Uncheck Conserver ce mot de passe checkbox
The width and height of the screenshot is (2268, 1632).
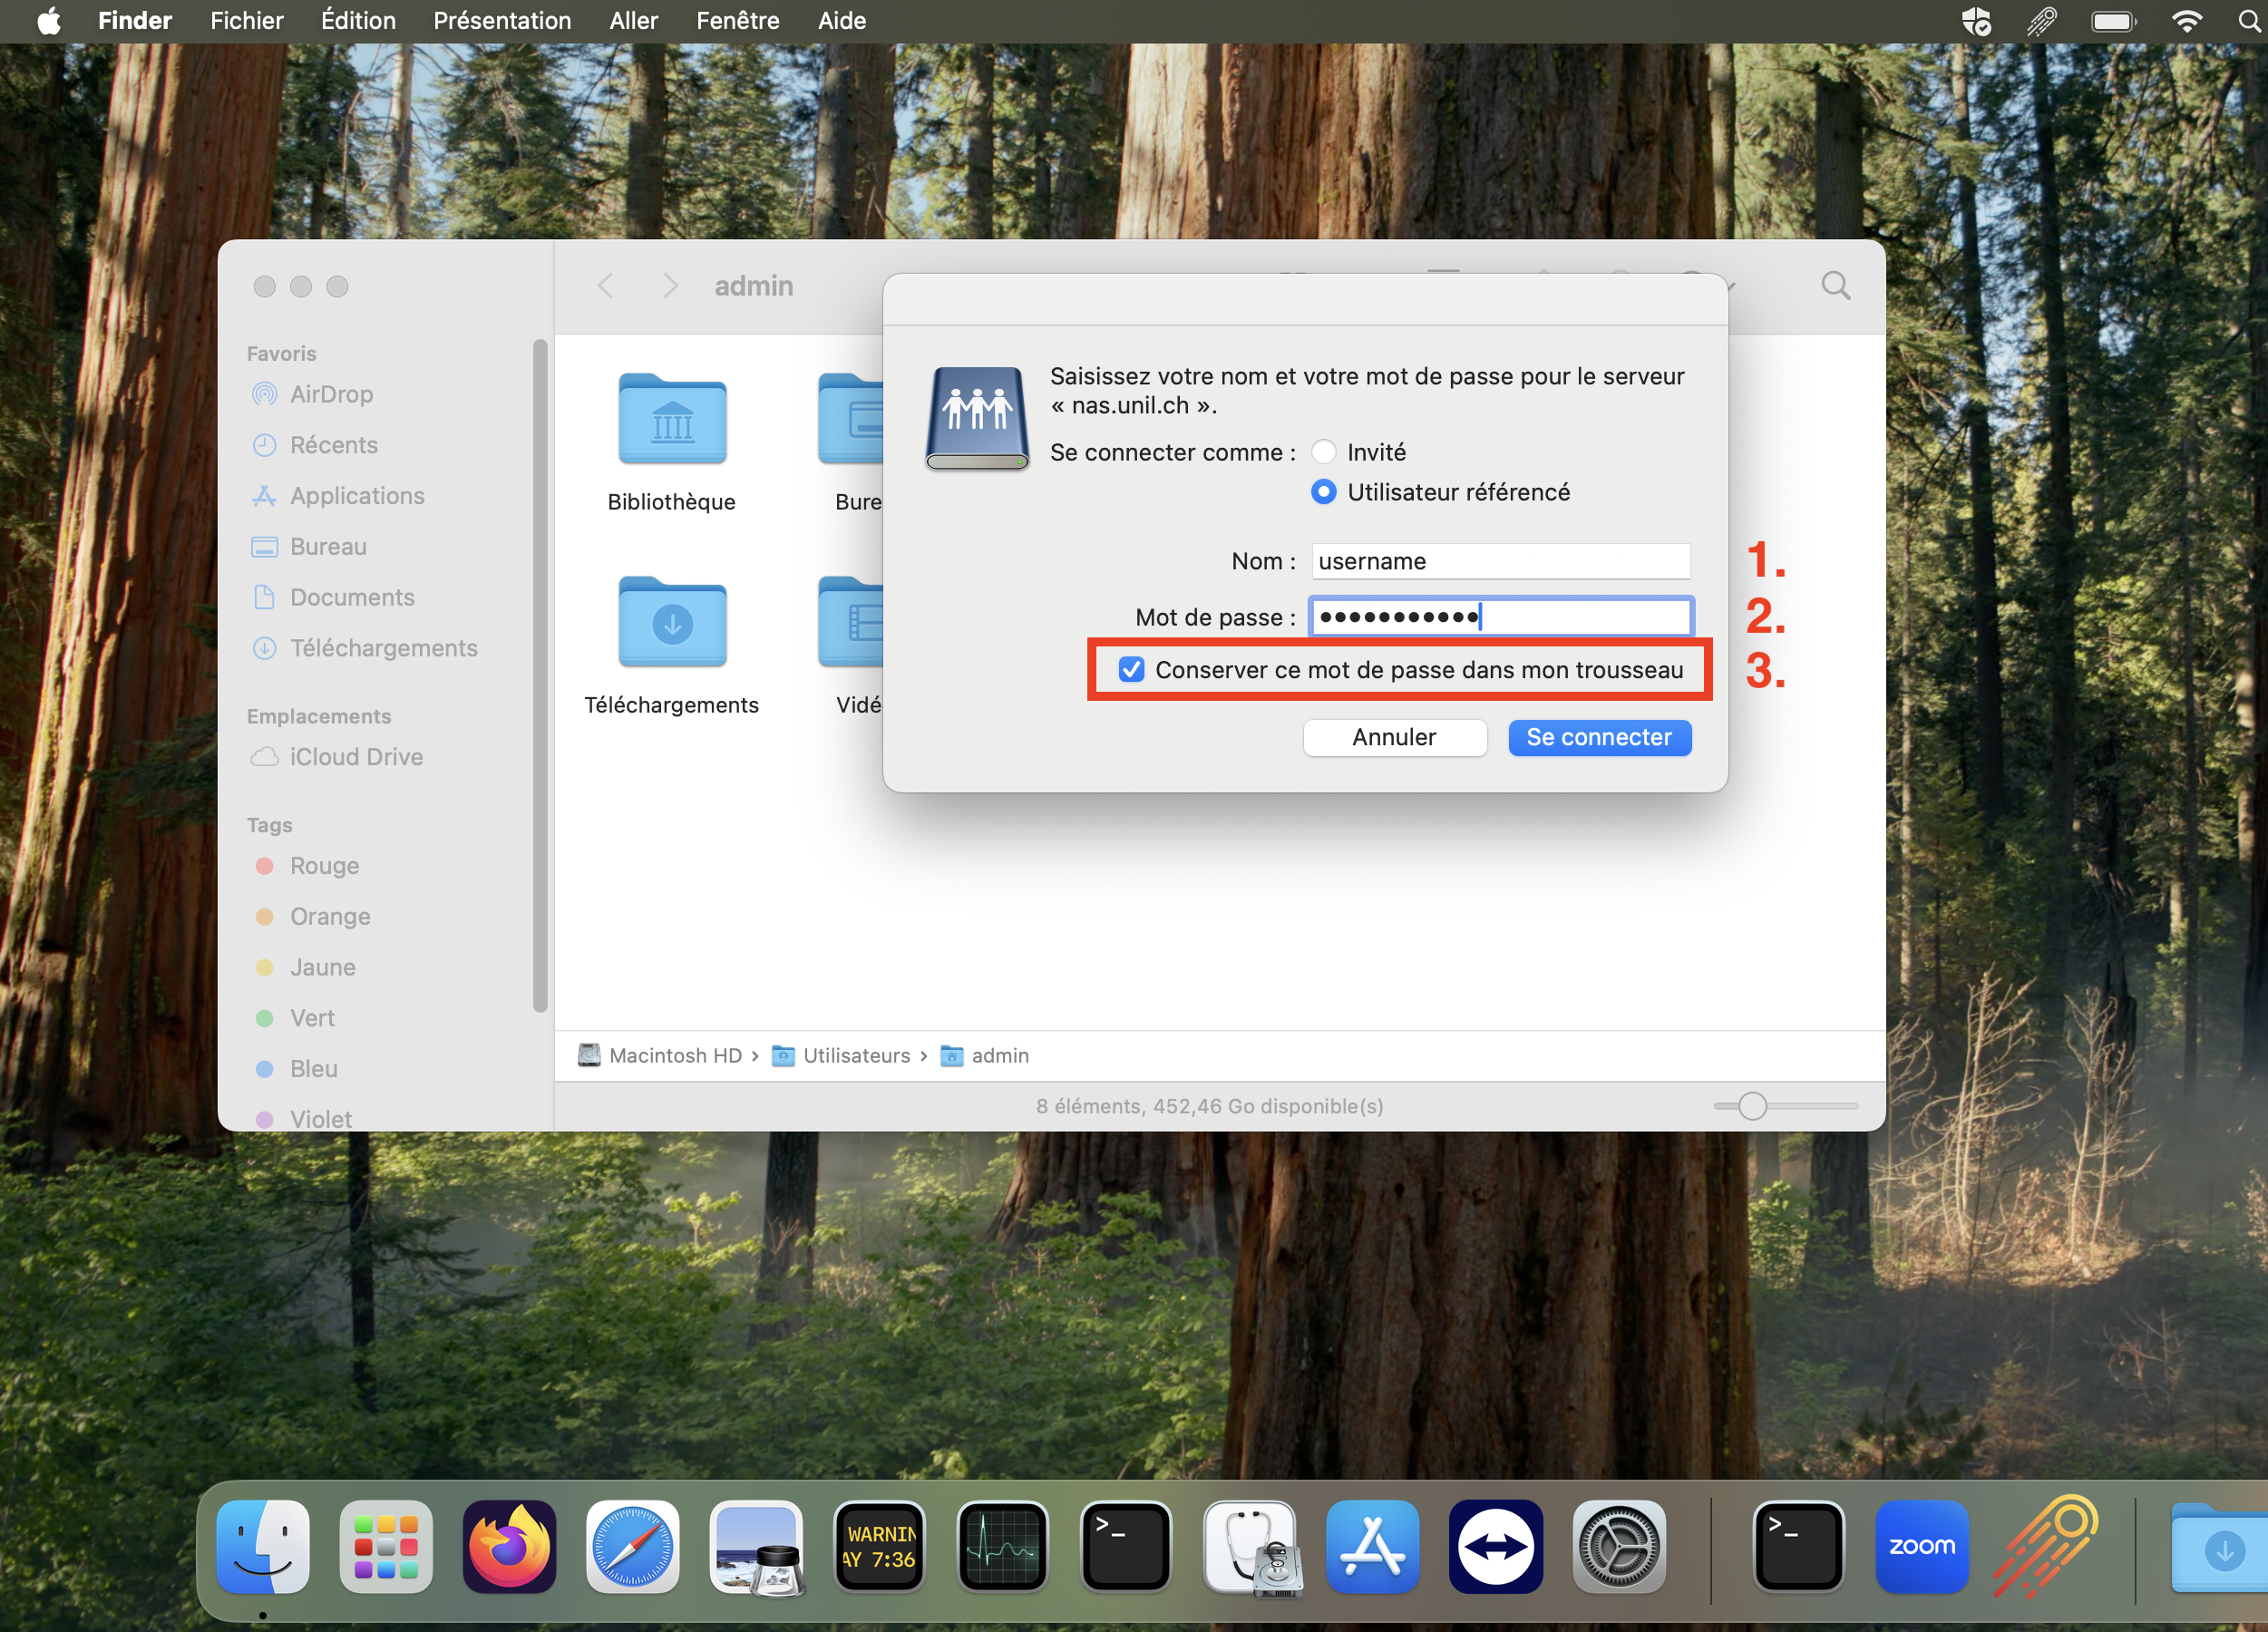point(1131,670)
